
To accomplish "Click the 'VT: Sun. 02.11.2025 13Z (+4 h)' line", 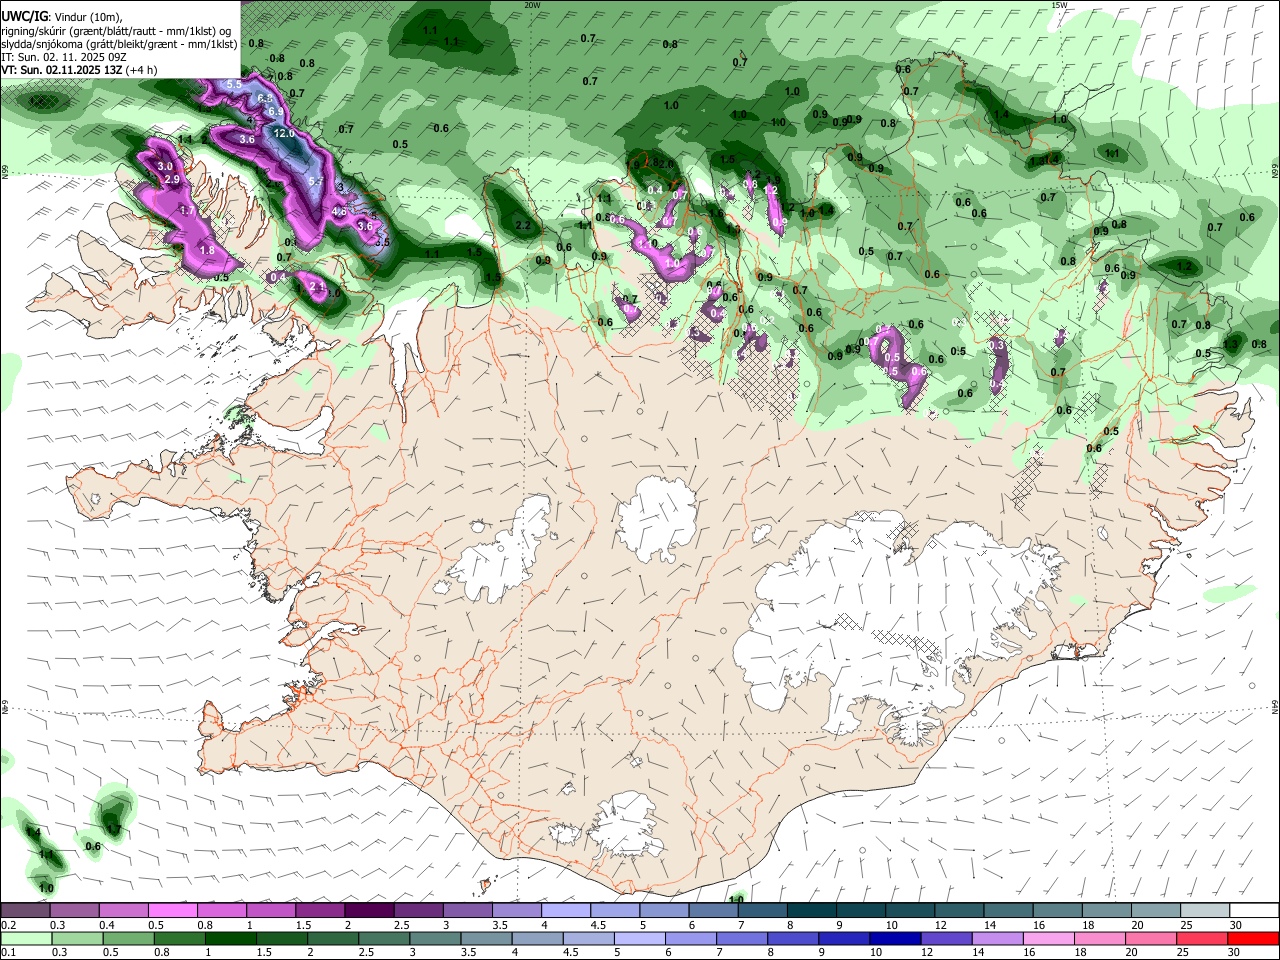I will tap(79, 70).
